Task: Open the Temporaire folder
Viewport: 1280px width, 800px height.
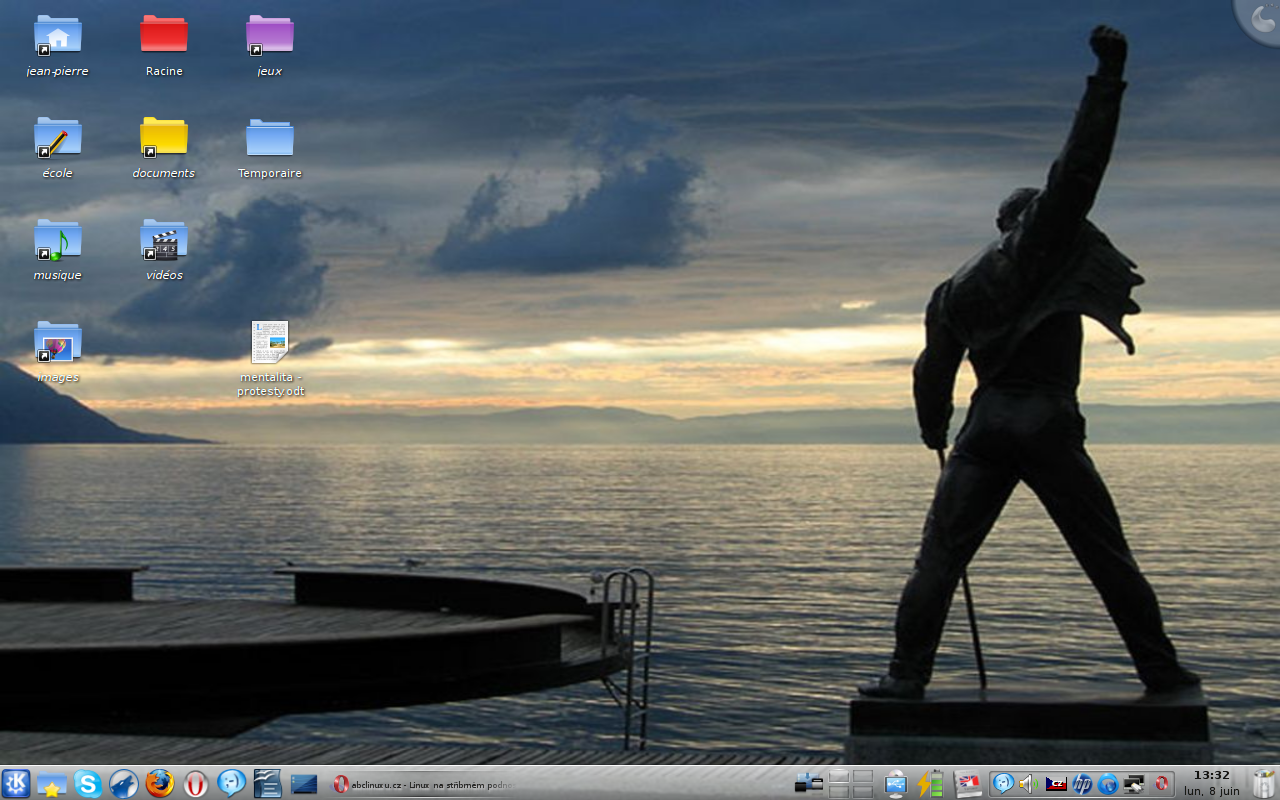Action: point(270,149)
